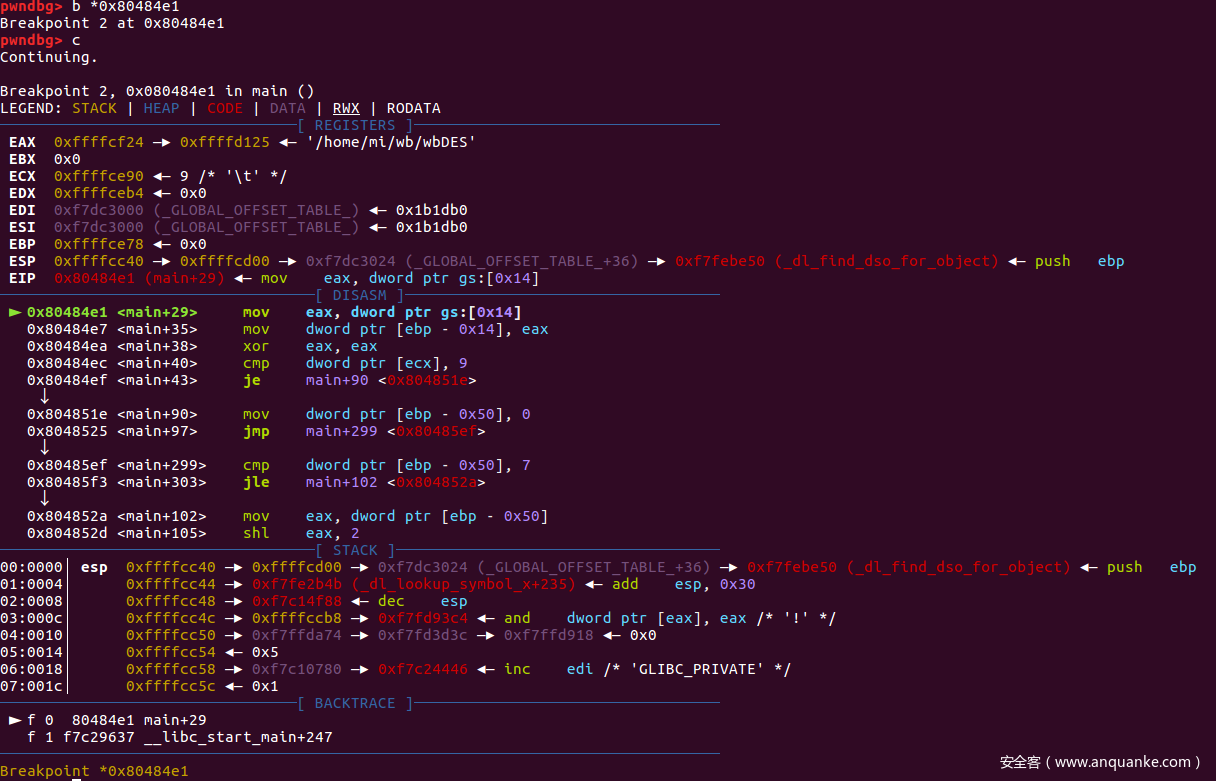Click the jump arrow below the jmp instruction
The height and width of the screenshot is (781, 1216).
pyautogui.click(x=44, y=448)
